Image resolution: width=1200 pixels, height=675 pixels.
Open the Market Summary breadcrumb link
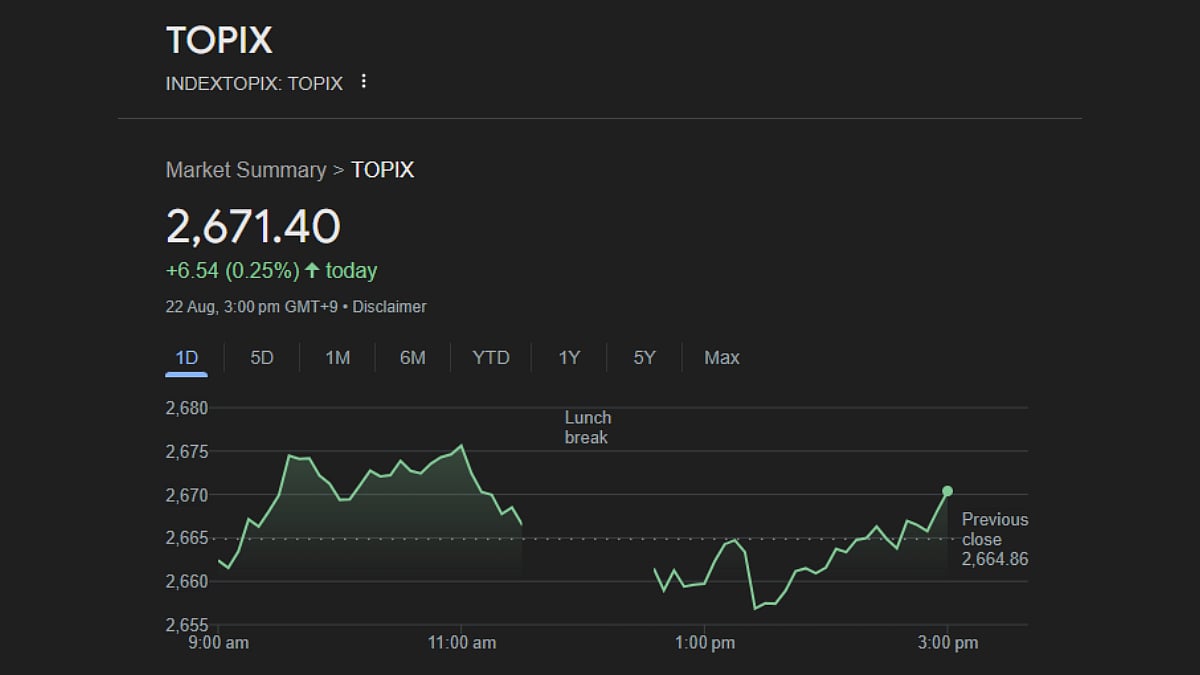(x=245, y=170)
